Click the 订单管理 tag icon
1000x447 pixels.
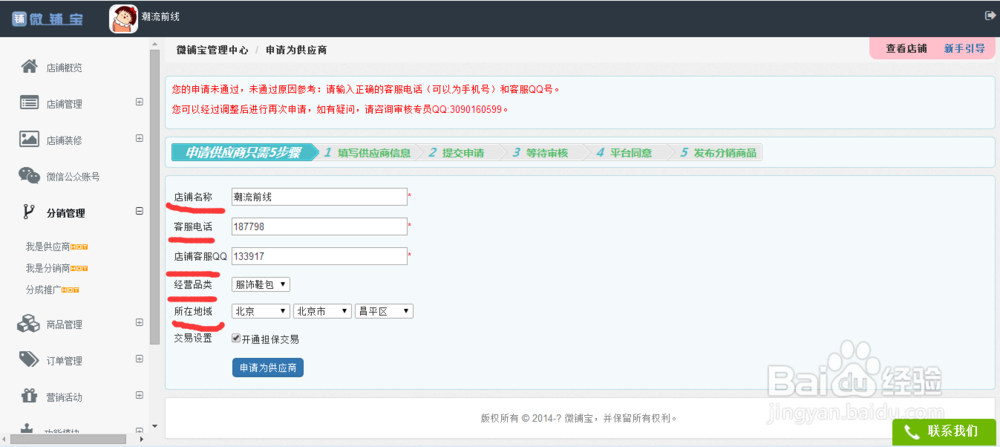(x=29, y=360)
